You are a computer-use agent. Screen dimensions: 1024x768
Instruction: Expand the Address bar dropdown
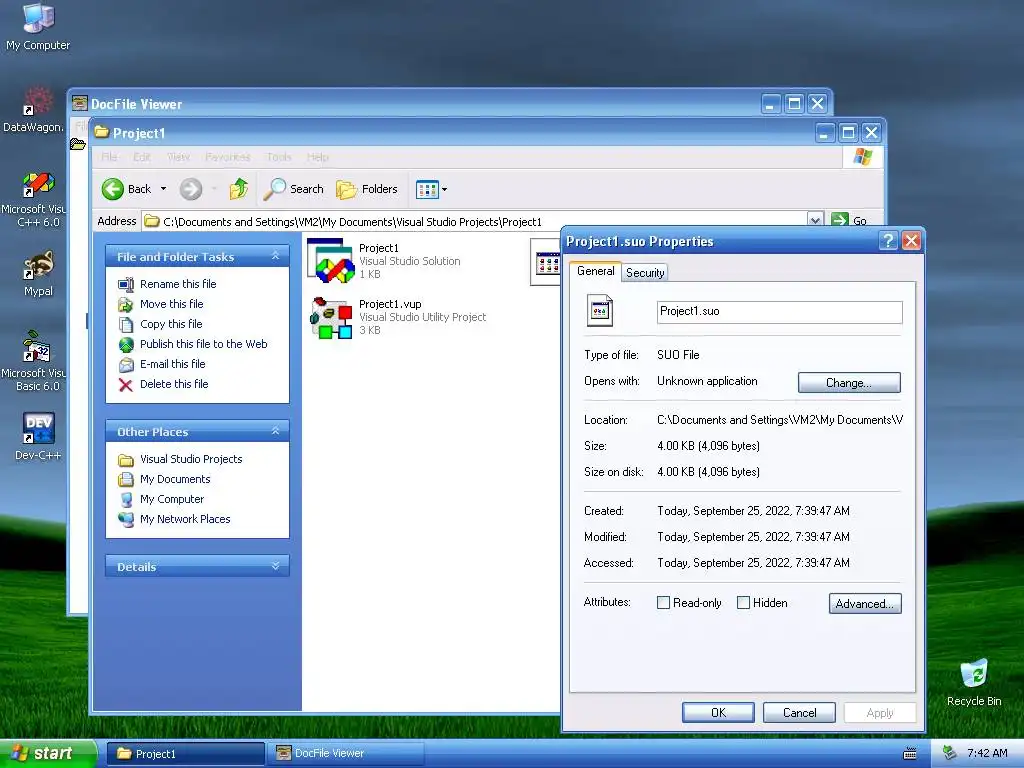click(x=814, y=221)
